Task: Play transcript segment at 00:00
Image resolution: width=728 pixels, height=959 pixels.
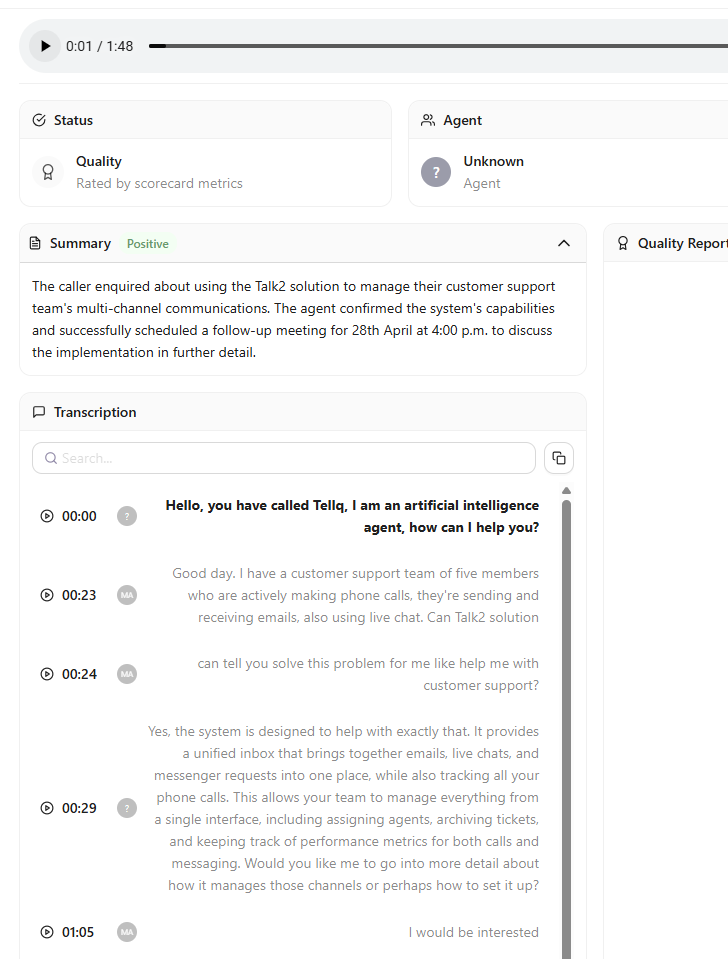Action: pyautogui.click(x=47, y=516)
